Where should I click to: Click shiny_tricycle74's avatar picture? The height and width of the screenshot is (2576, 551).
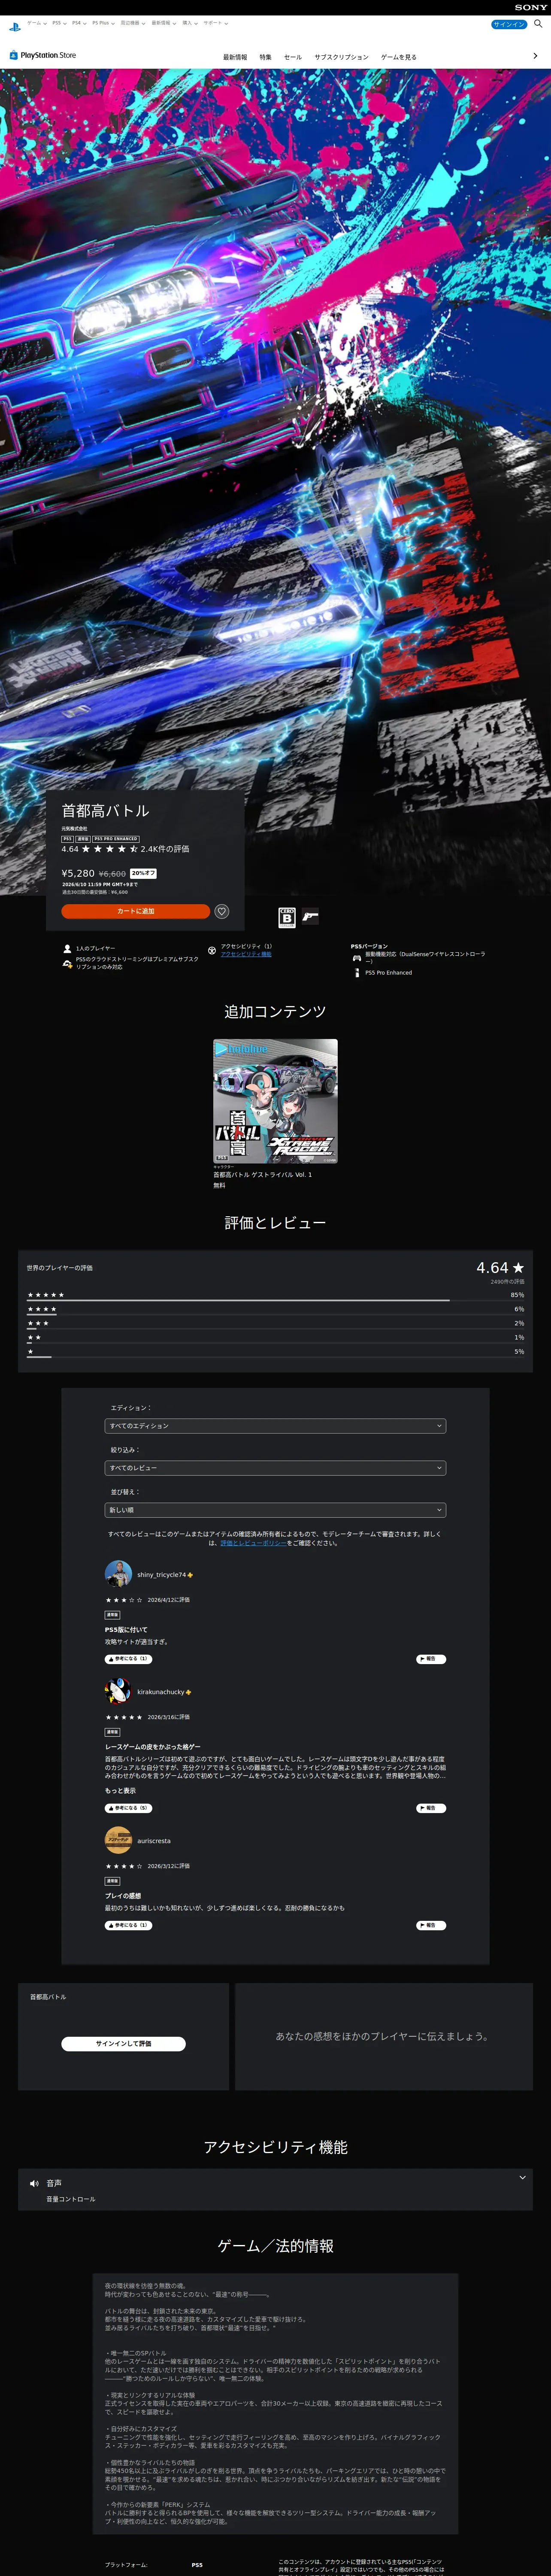coord(118,1573)
